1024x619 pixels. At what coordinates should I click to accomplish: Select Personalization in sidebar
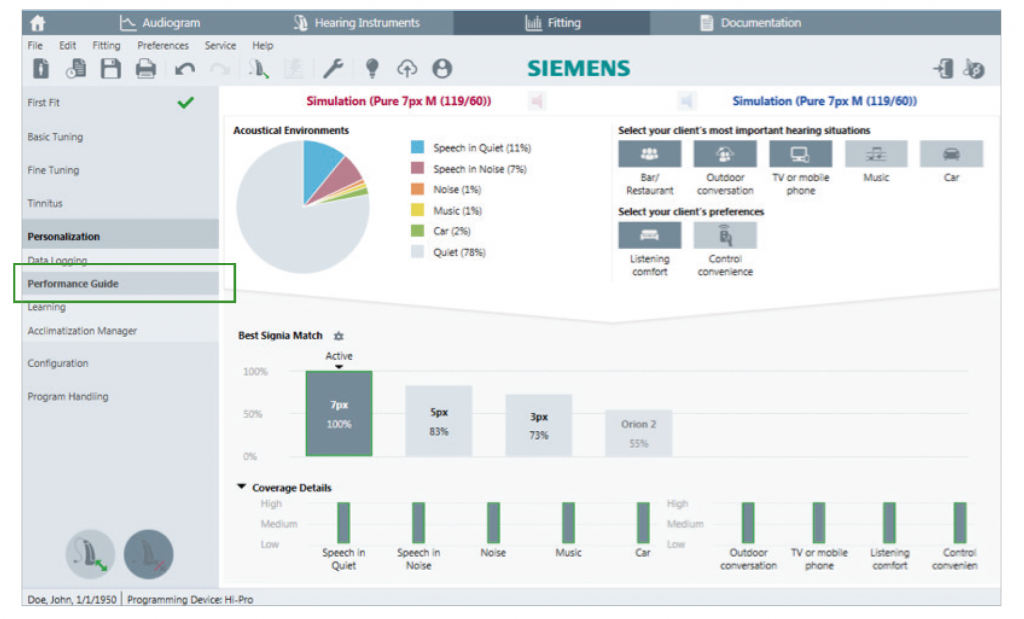click(x=120, y=236)
